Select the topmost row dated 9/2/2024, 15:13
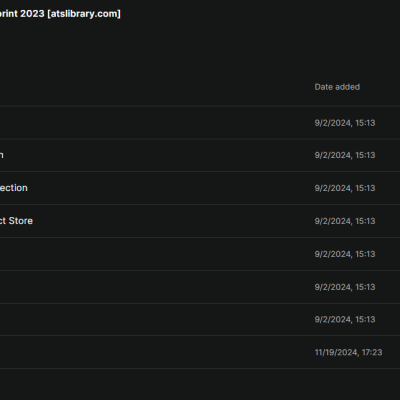 [200, 123]
